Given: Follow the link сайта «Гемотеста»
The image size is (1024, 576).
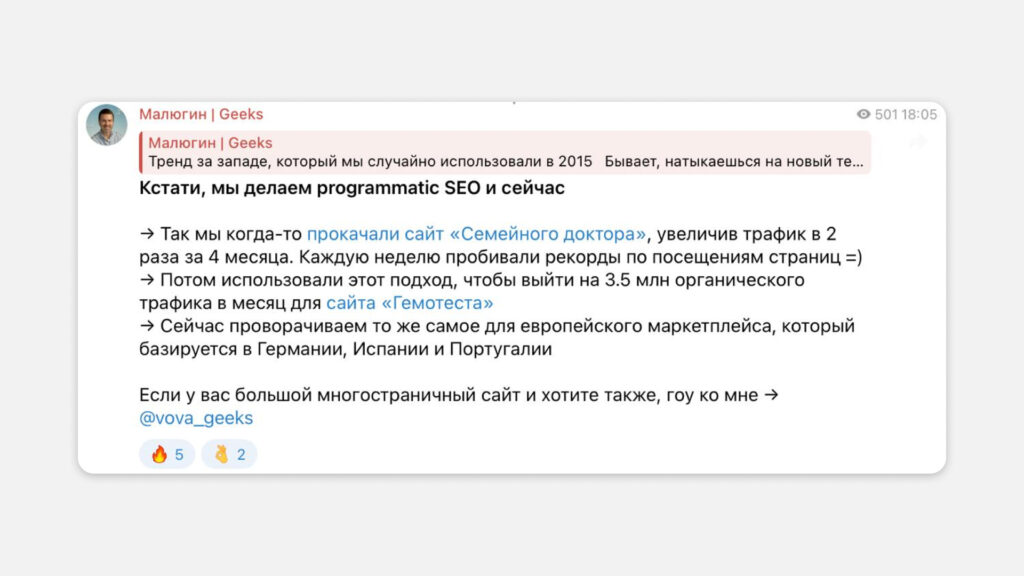Looking at the screenshot, I should coord(409,303).
